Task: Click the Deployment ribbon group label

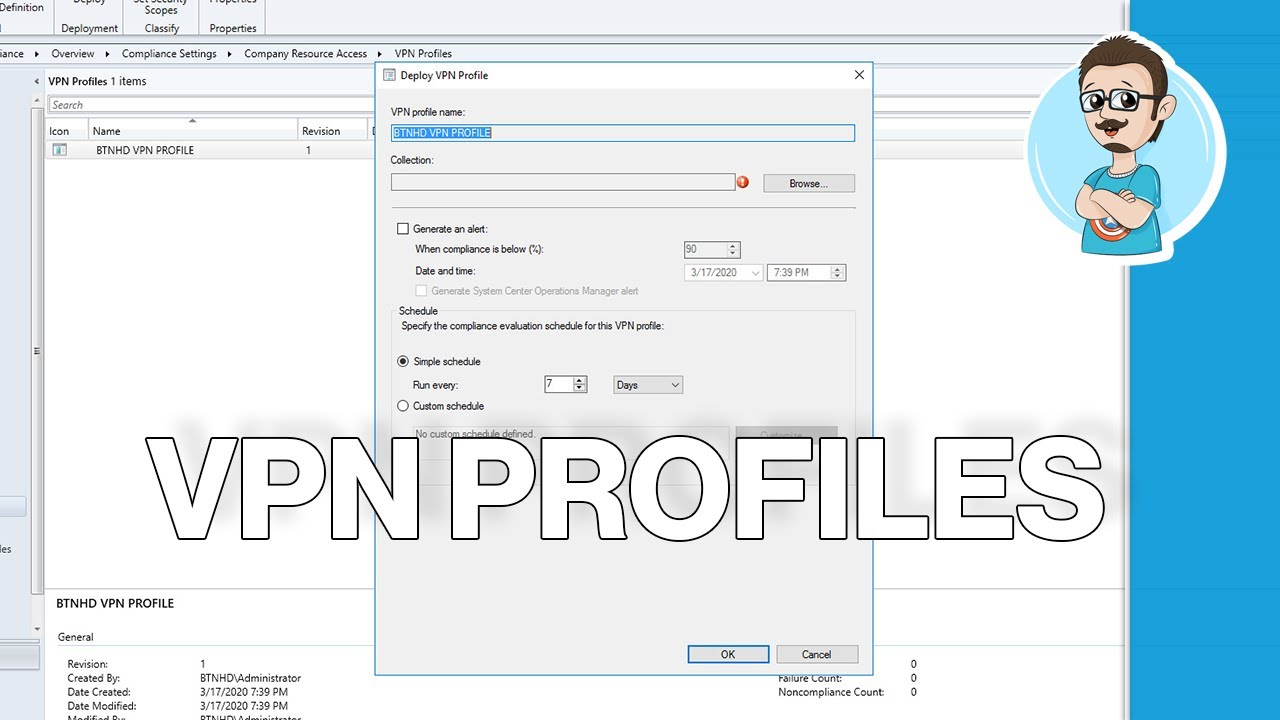Action: click(x=90, y=29)
